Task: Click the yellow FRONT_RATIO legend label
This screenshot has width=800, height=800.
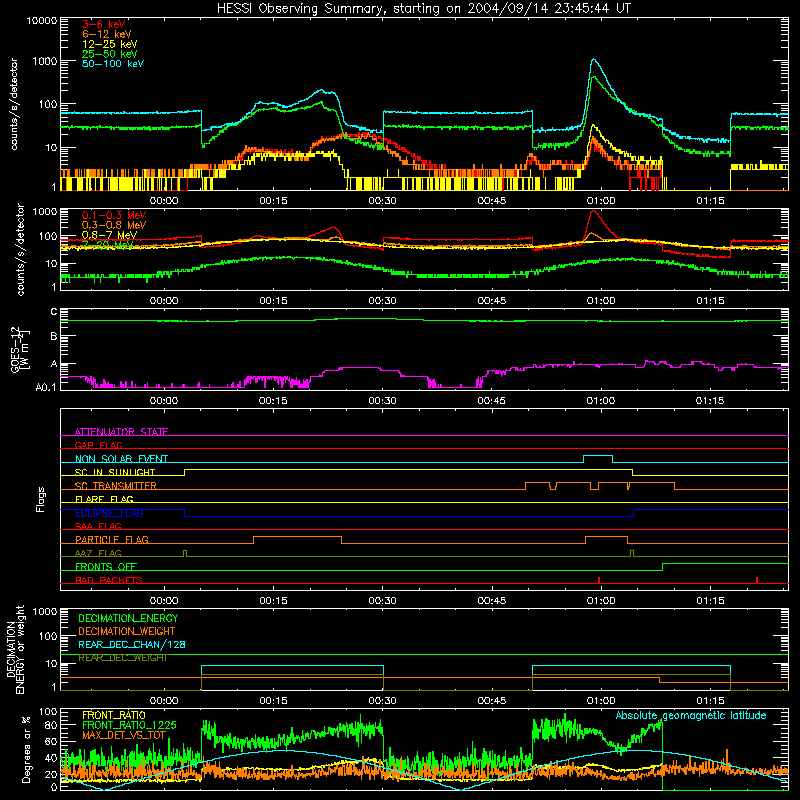Action: click(x=114, y=715)
